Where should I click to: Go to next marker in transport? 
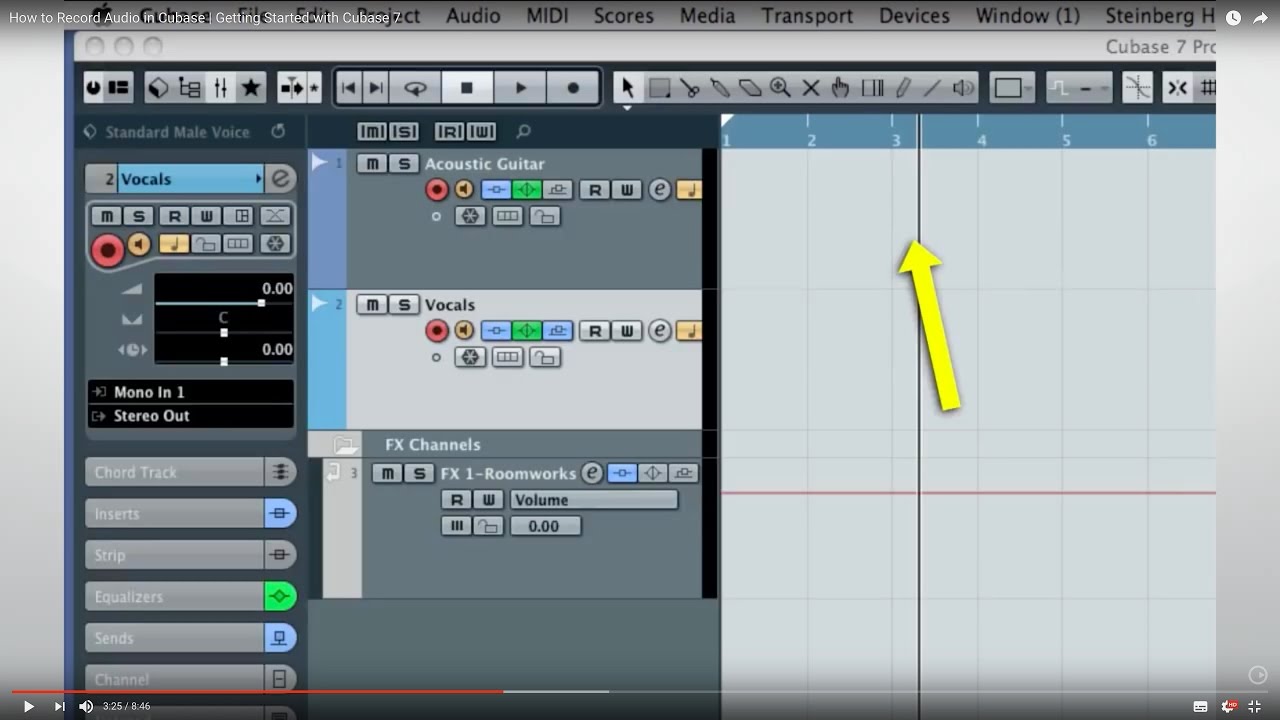tap(376, 88)
